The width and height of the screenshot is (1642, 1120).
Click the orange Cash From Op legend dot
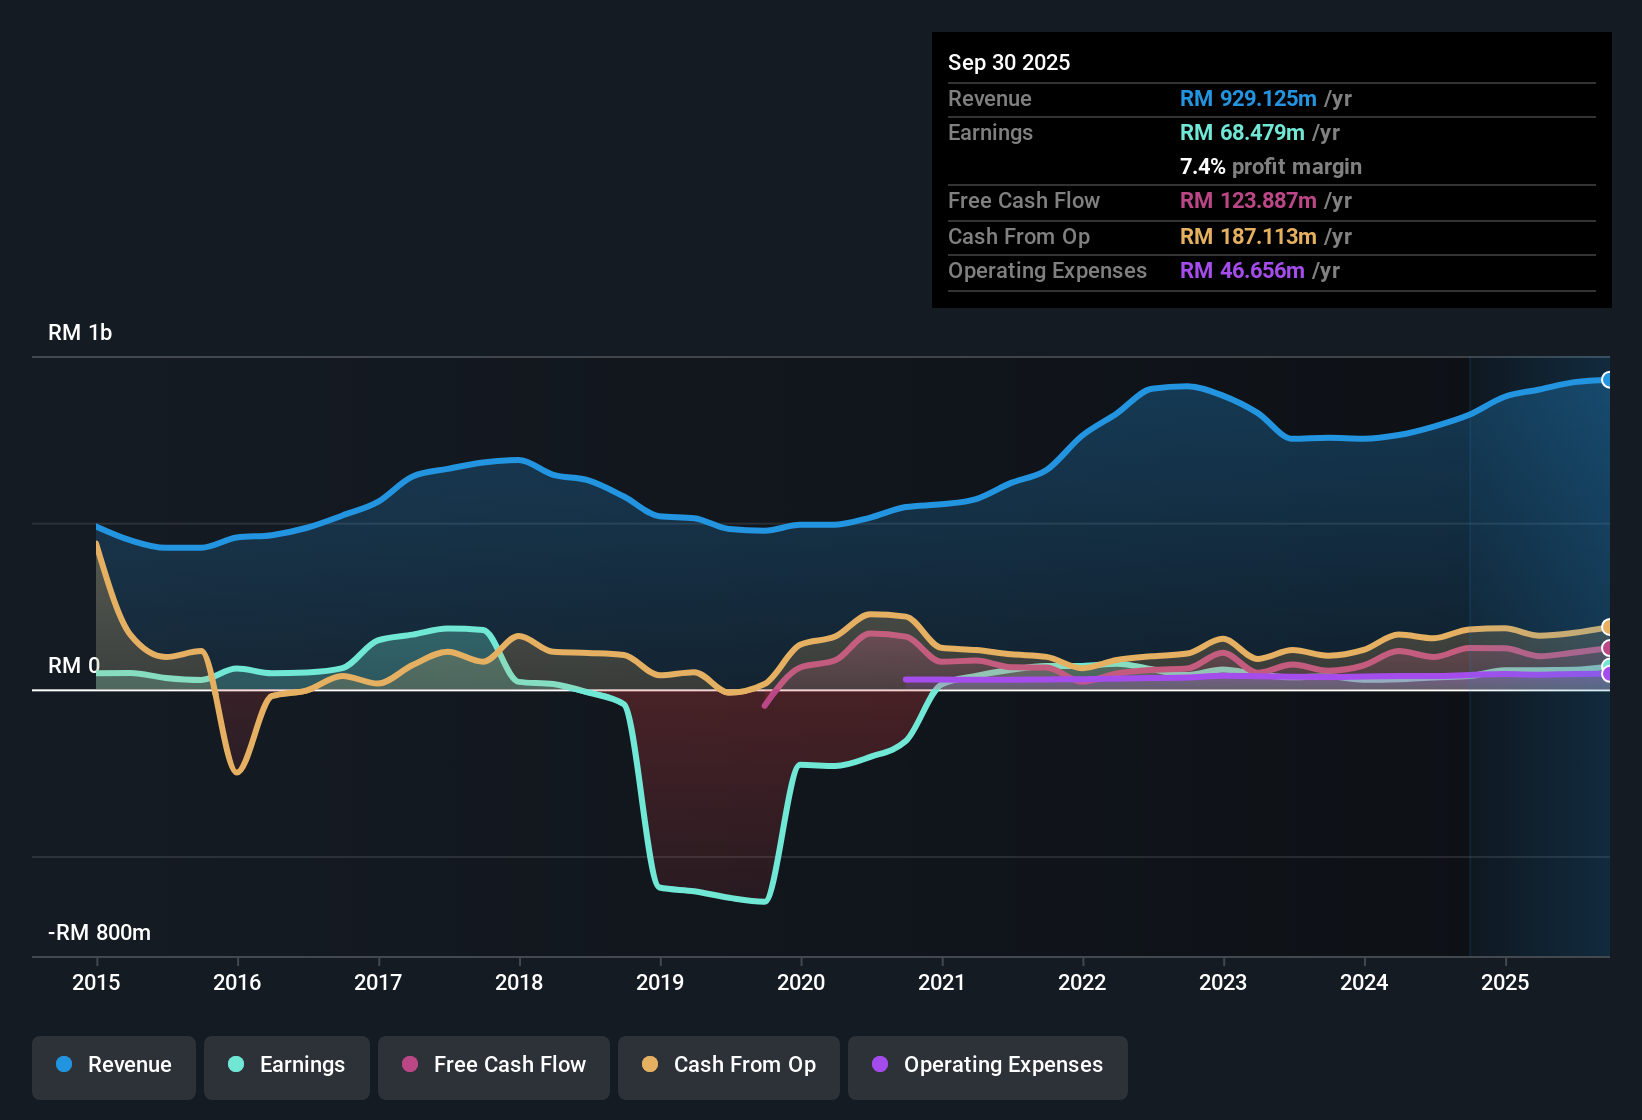(x=649, y=1065)
